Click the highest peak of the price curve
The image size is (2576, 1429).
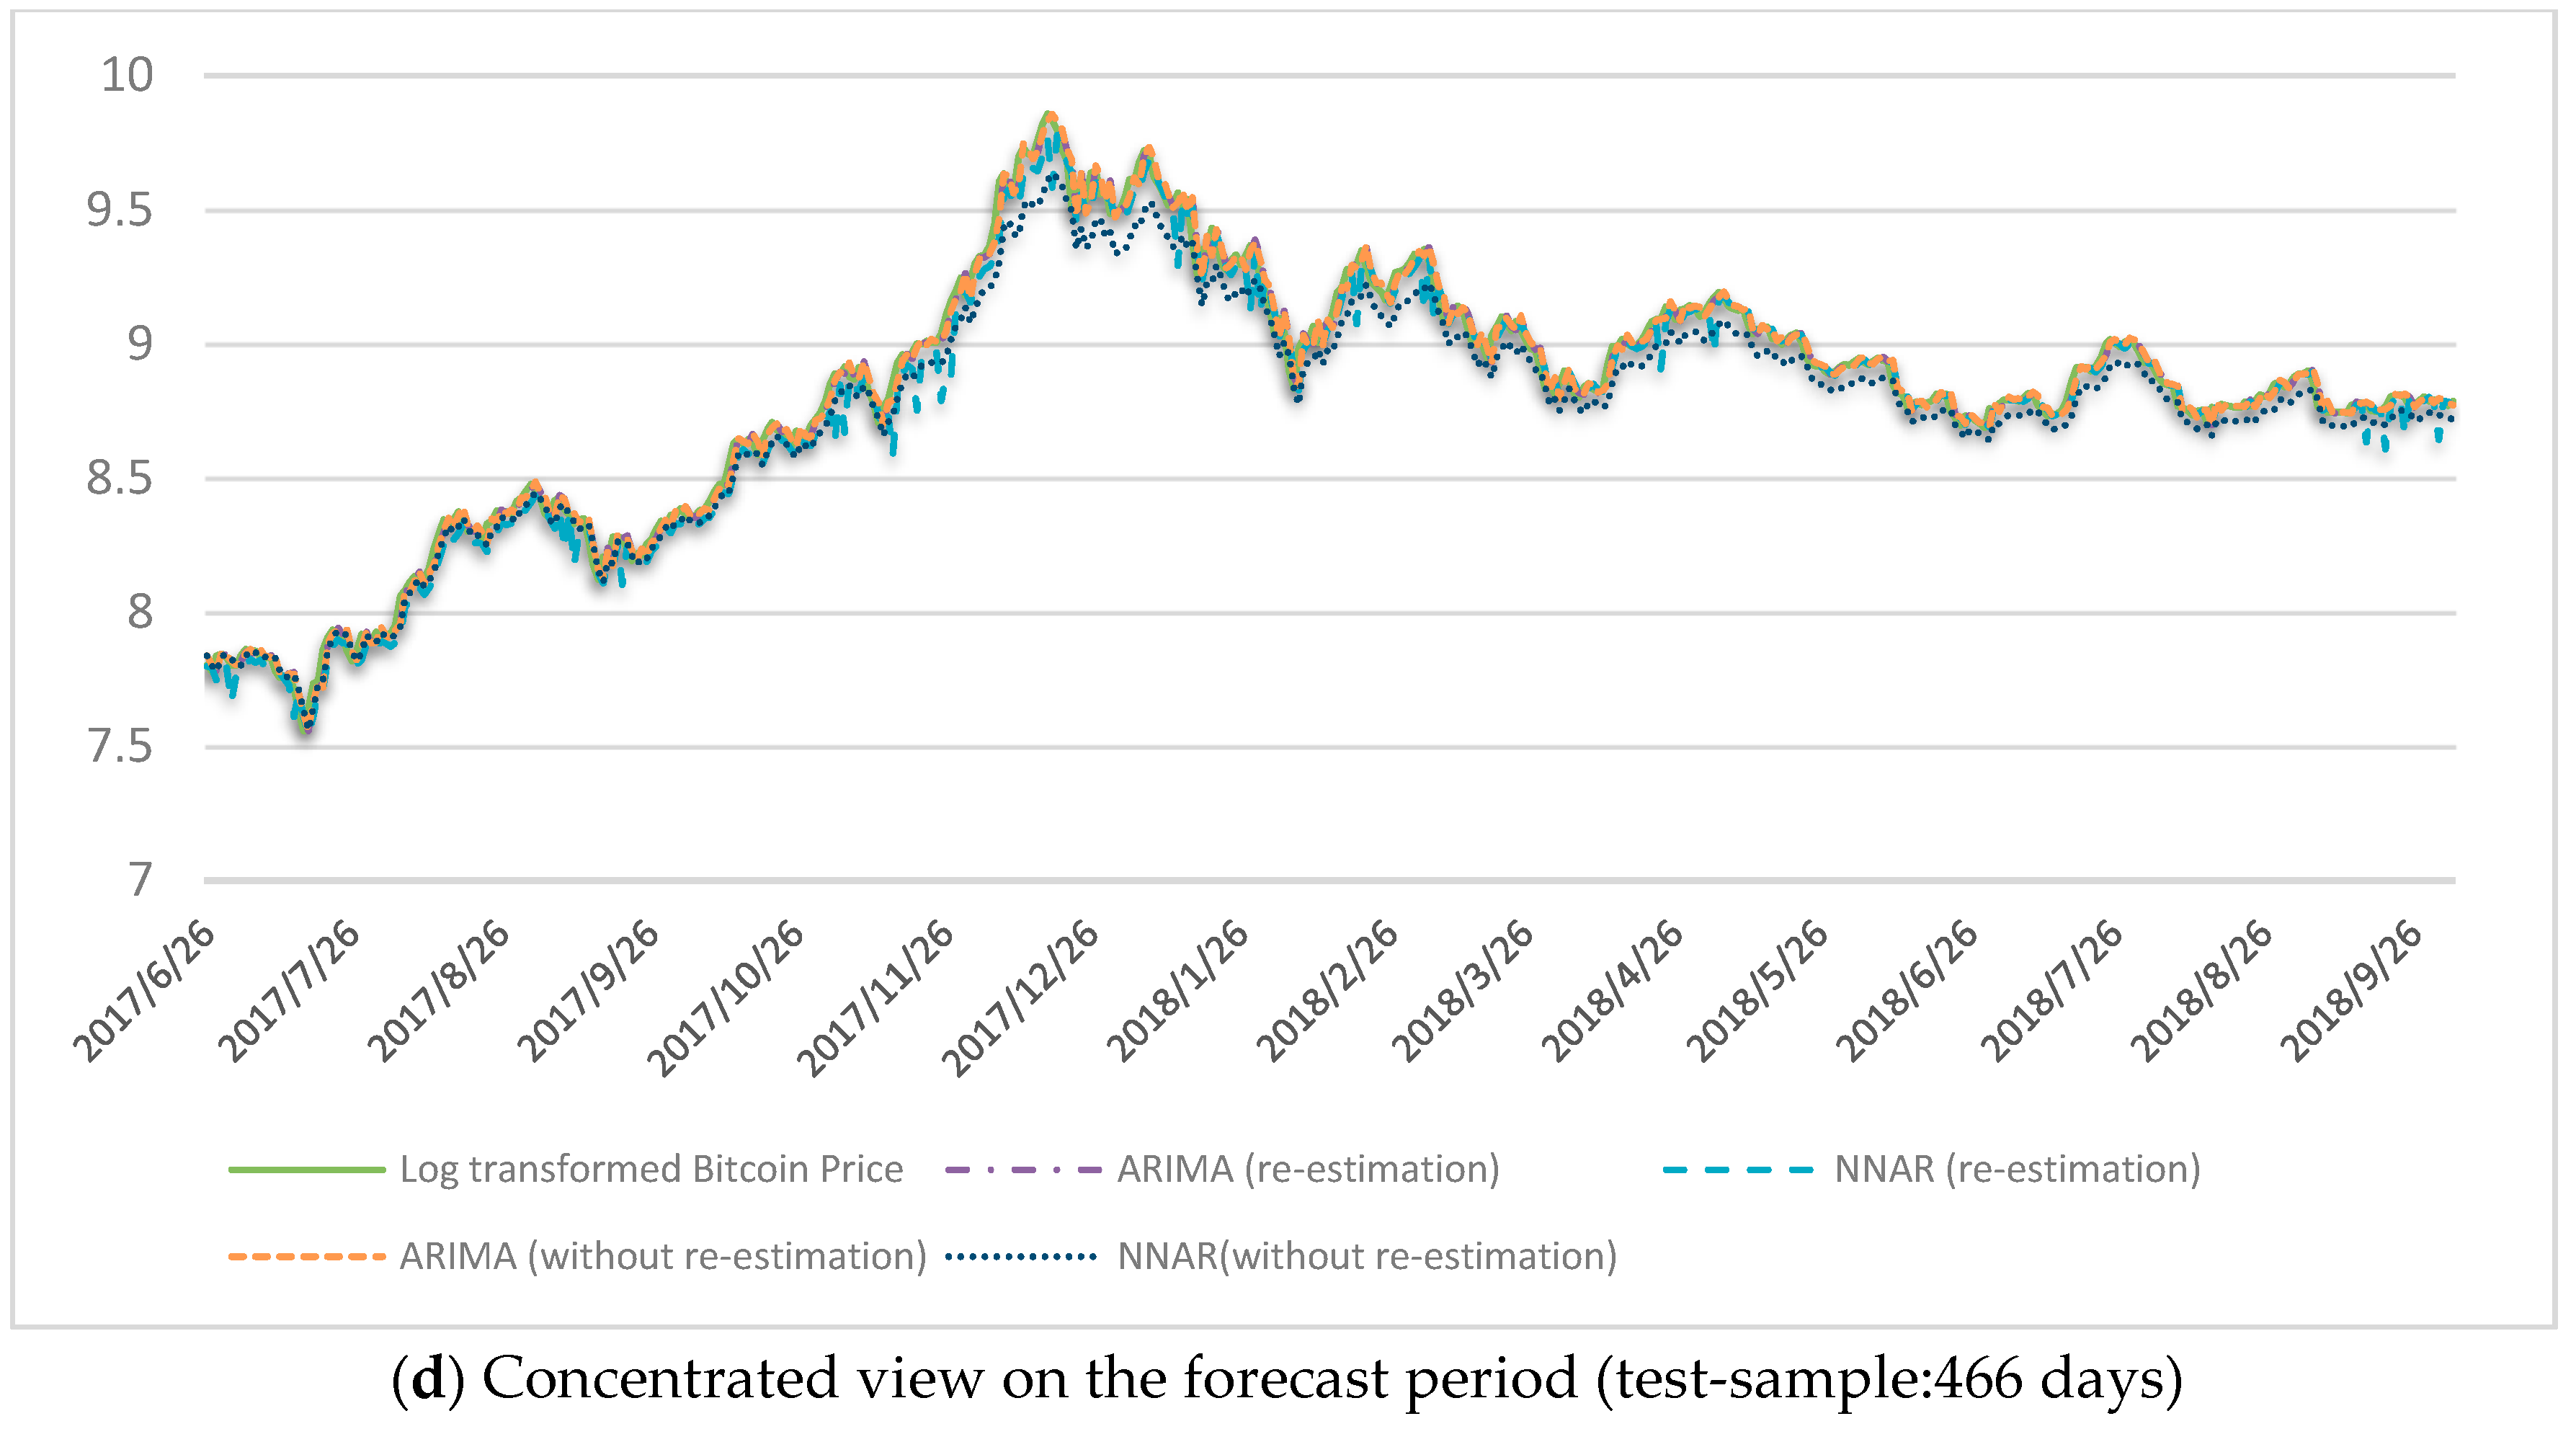(x=1049, y=116)
